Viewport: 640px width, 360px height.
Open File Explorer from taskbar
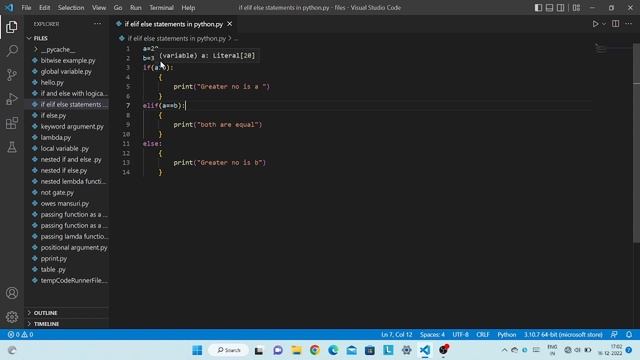click(296, 350)
